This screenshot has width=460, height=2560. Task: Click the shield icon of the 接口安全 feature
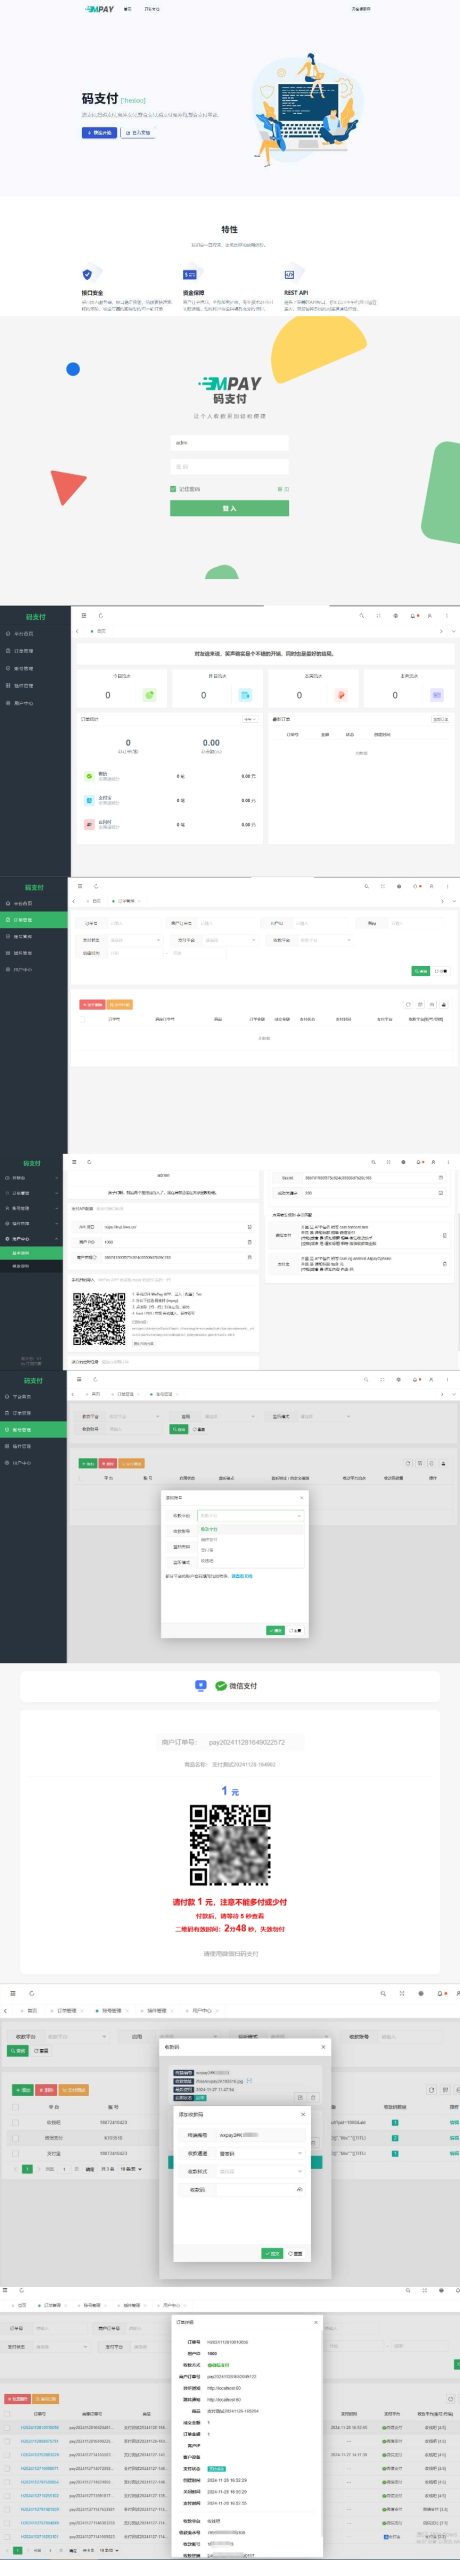click(87, 274)
